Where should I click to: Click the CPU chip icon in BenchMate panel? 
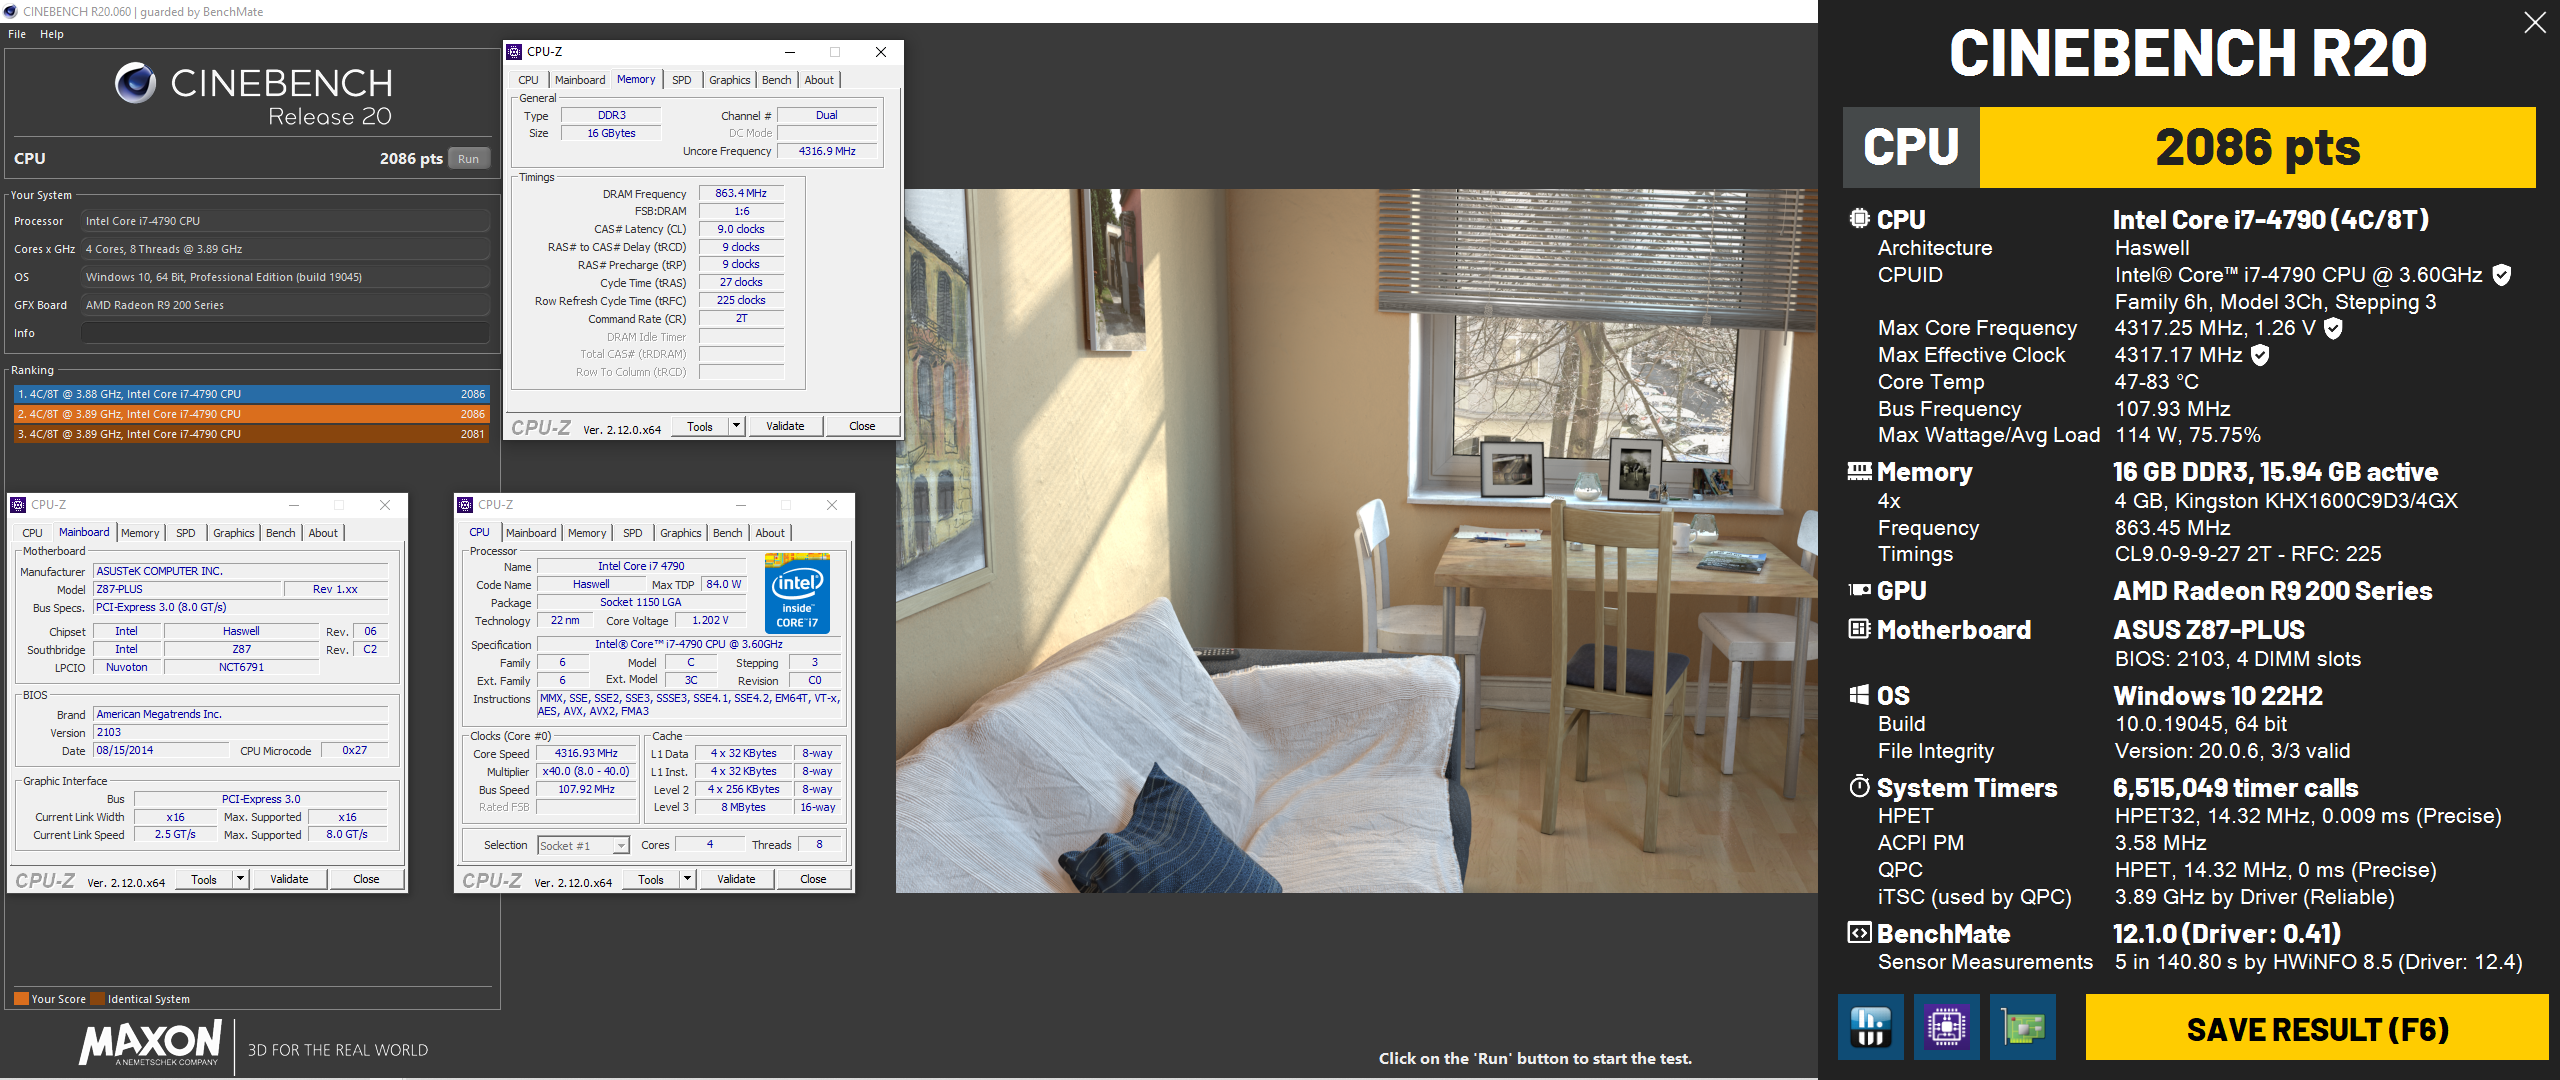click(x=1859, y=218)
